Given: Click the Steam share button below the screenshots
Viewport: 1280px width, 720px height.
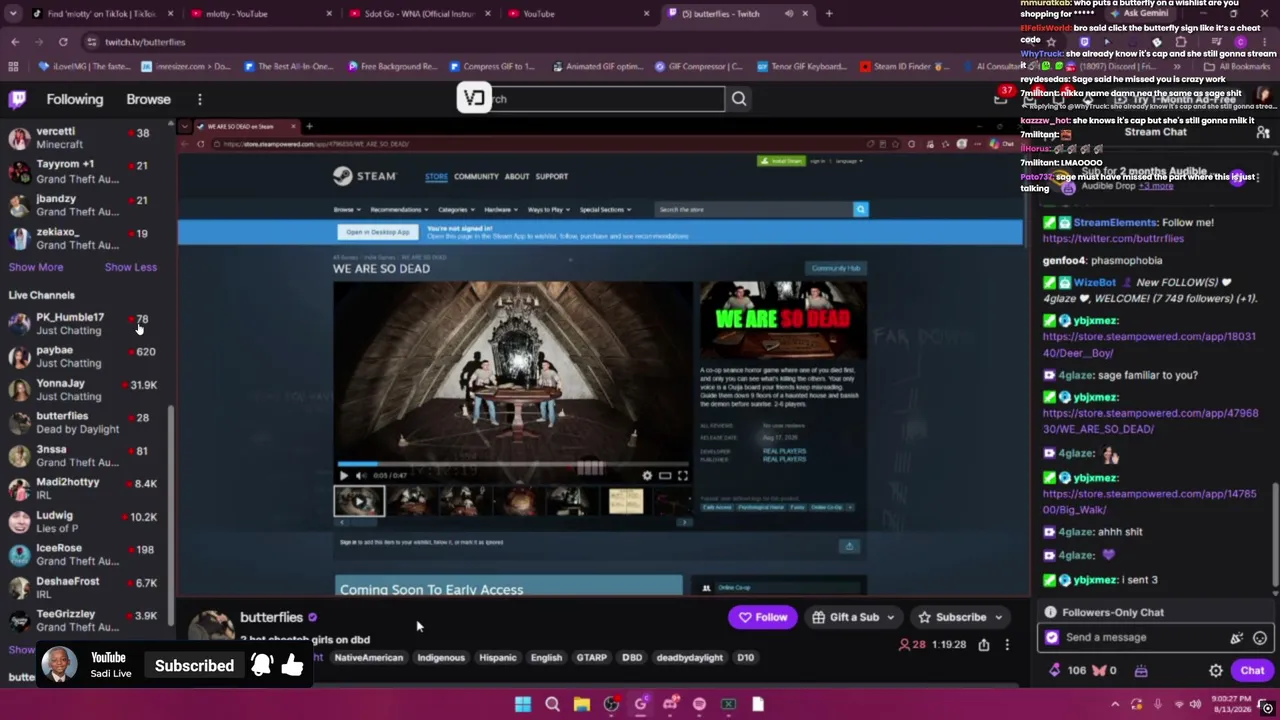Looking at the screenshot, I should click(x=849, y=546).
